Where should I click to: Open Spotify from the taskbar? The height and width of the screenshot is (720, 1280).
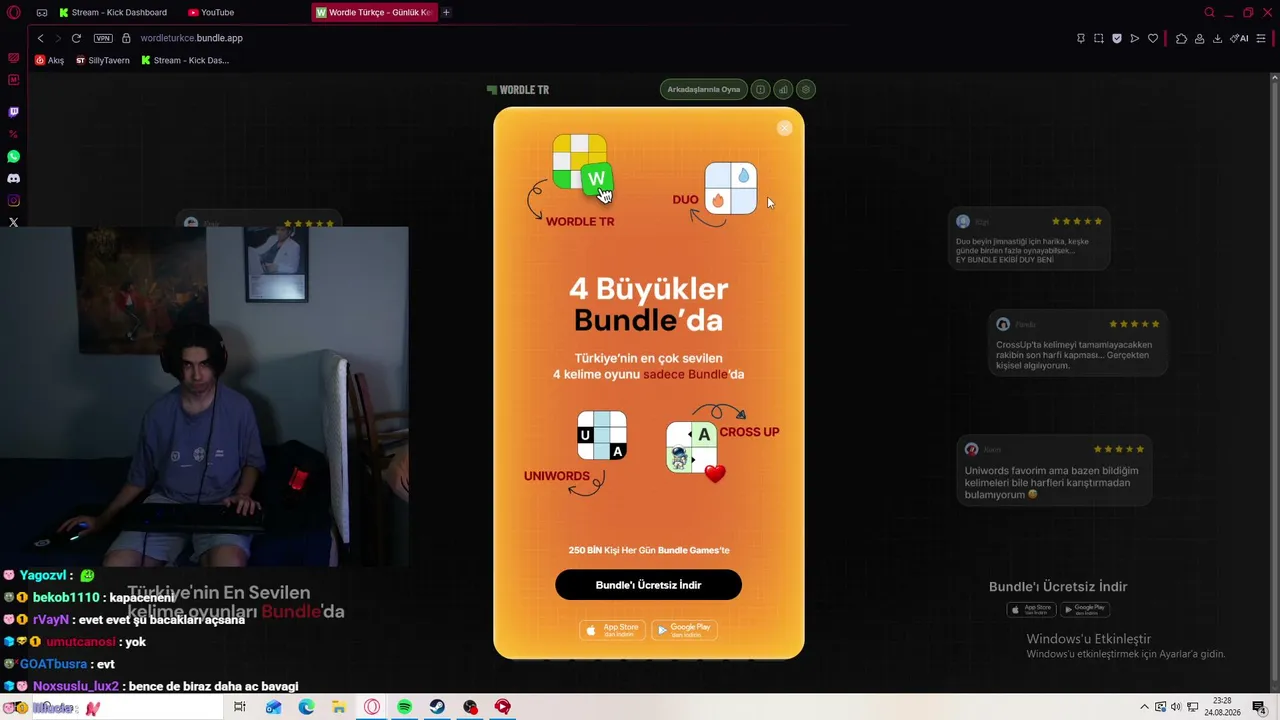click(x=404, y=707)
